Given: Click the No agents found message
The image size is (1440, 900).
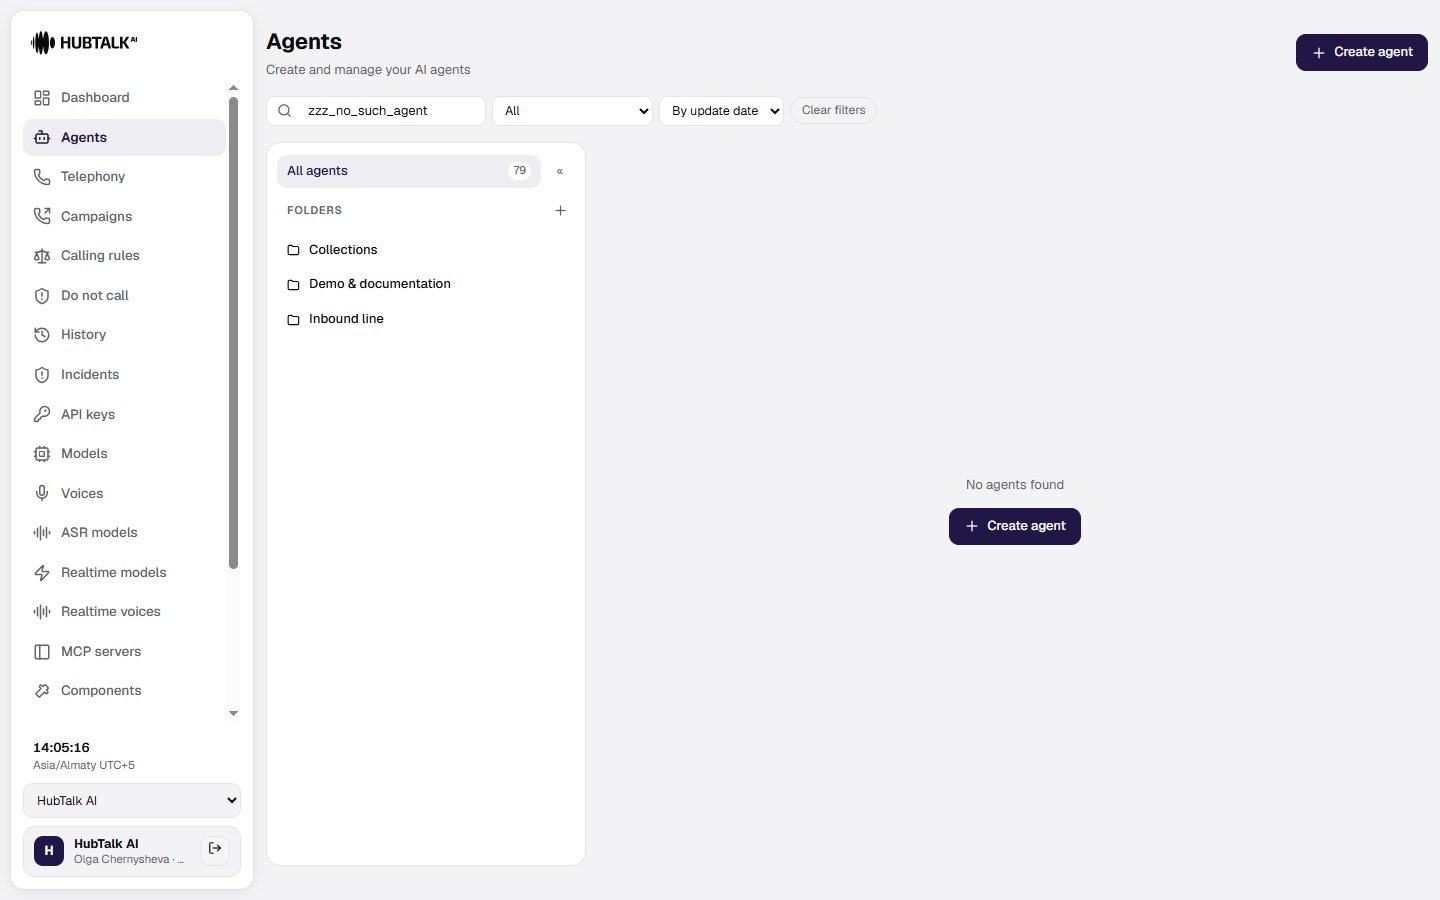Looking at the screenshot, I should click(1014, 485).
